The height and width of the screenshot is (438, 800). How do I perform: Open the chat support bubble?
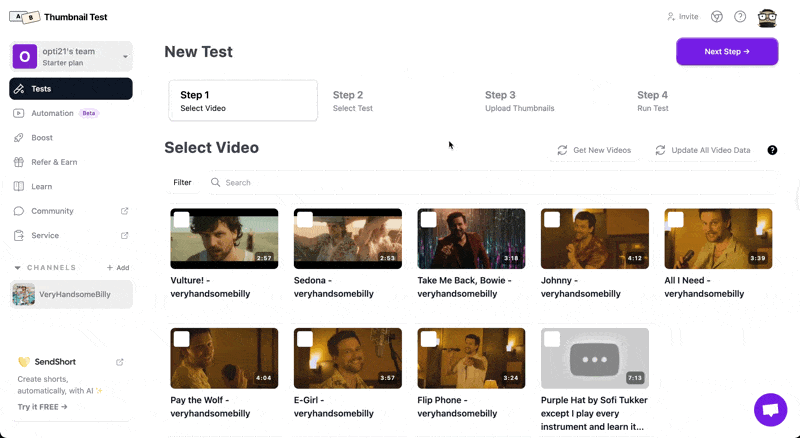(x=770, y=409)
